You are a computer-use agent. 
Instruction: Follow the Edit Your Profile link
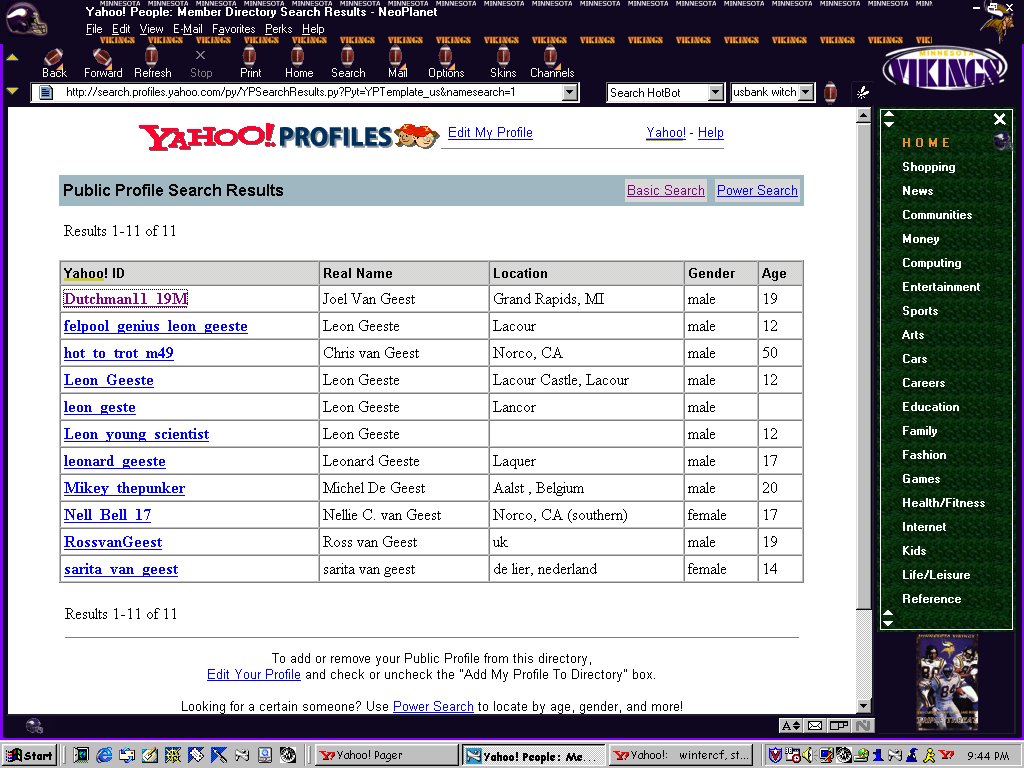tap(253, 675)
